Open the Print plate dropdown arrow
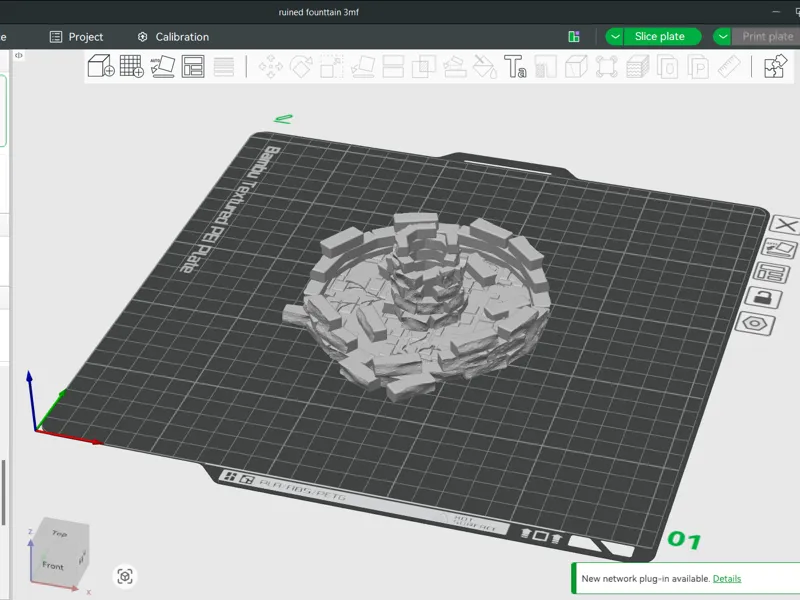The width and height of the screenshot is (800, 600). click(722, 37)
